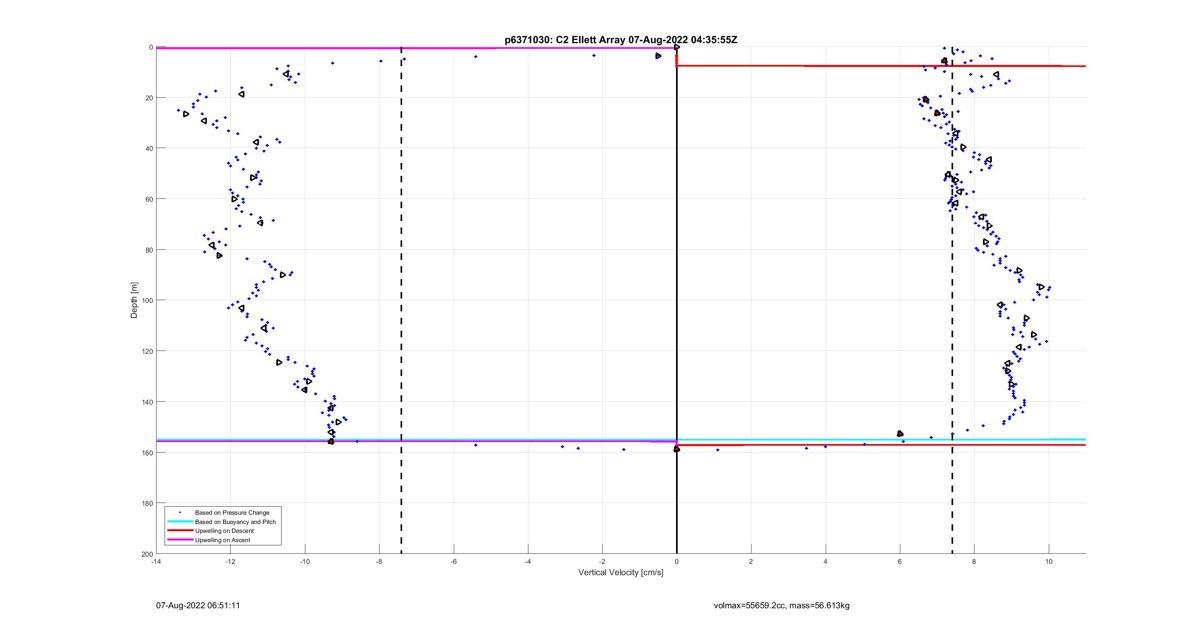Click the 'volmax=55659.2cc, mass=56.613kg' text
Image resolution: width=1200 pixels, height=622 pixels.
click(781, 605)
